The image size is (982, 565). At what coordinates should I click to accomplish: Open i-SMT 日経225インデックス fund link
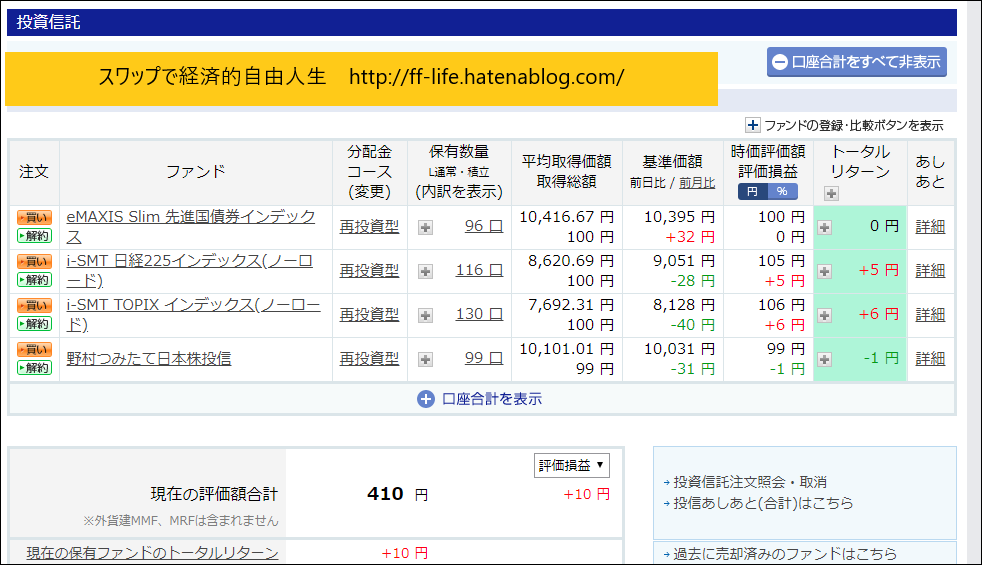pyautogui.click(x=190, y=271)
